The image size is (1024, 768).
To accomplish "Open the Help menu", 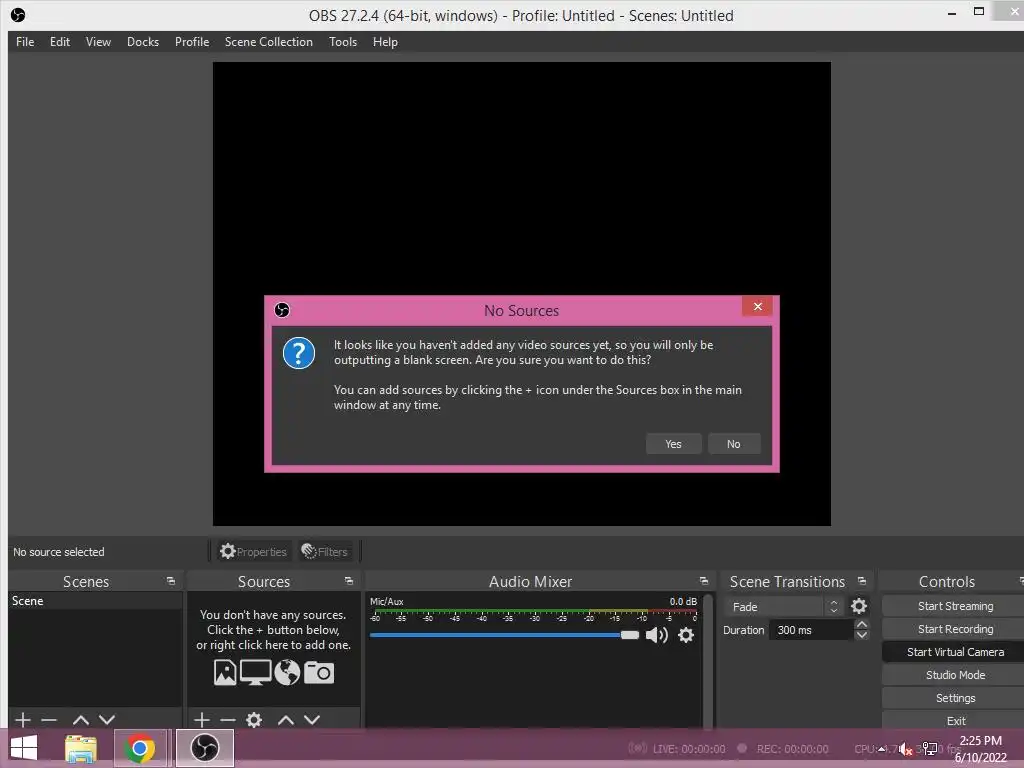I will [385, 42].
